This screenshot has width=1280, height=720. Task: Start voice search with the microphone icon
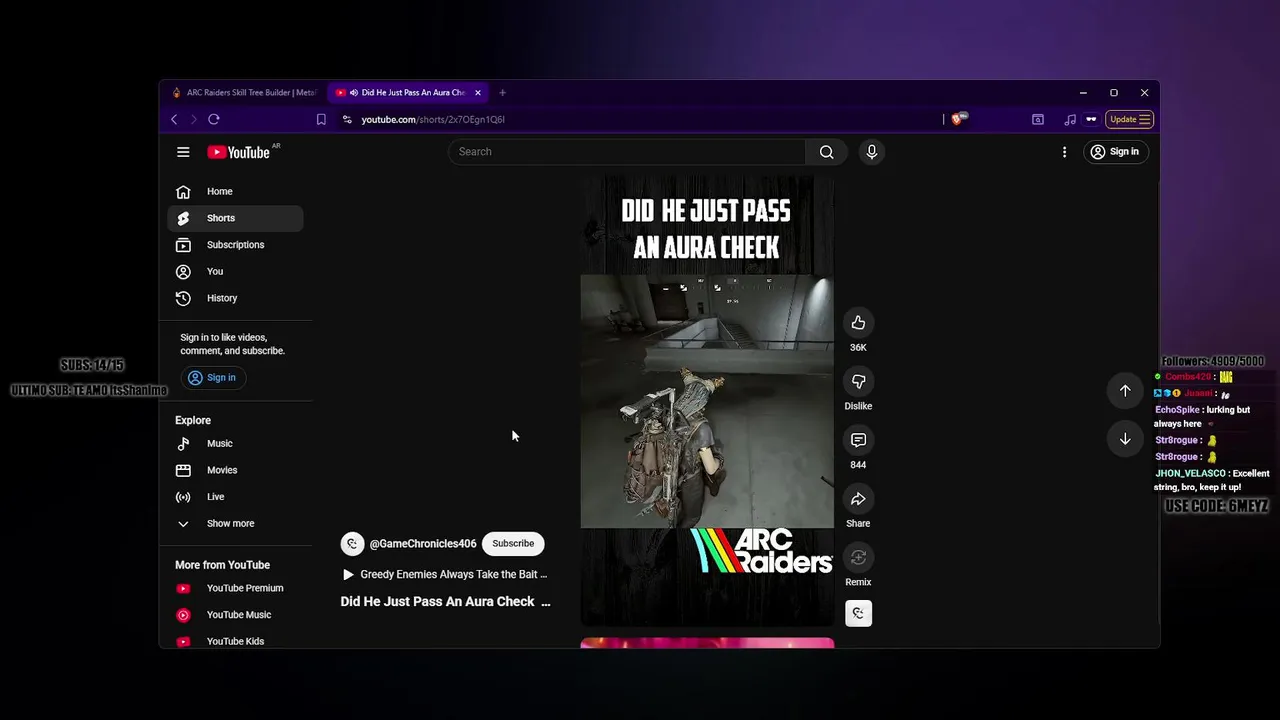coord(872,152)
